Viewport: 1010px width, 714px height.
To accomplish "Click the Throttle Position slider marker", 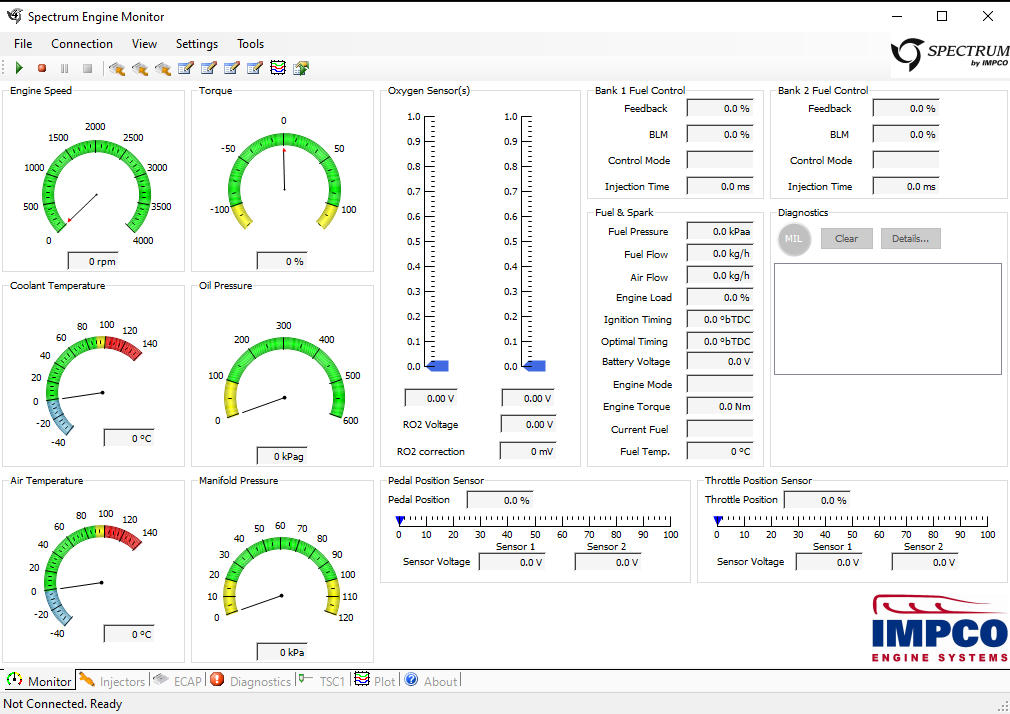I will pos(718,520).
